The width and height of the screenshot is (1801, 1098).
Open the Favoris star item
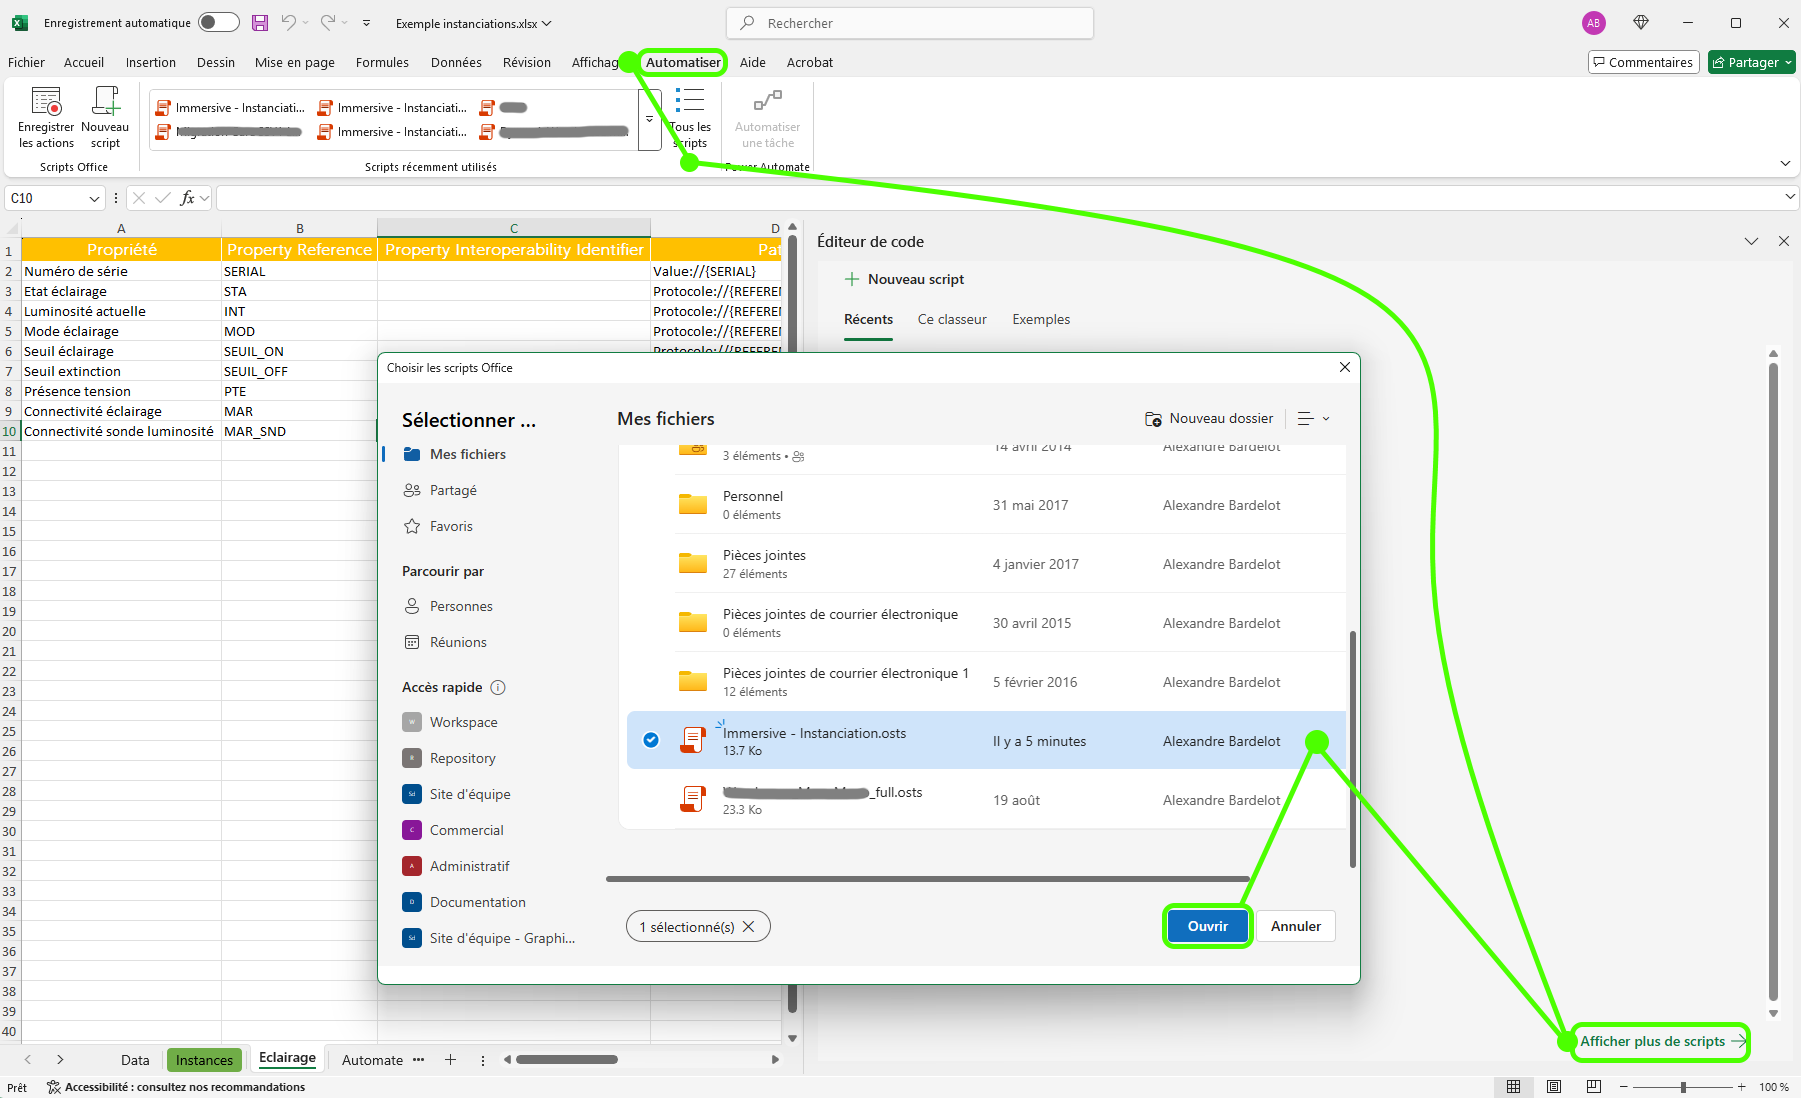coord(450,527)
